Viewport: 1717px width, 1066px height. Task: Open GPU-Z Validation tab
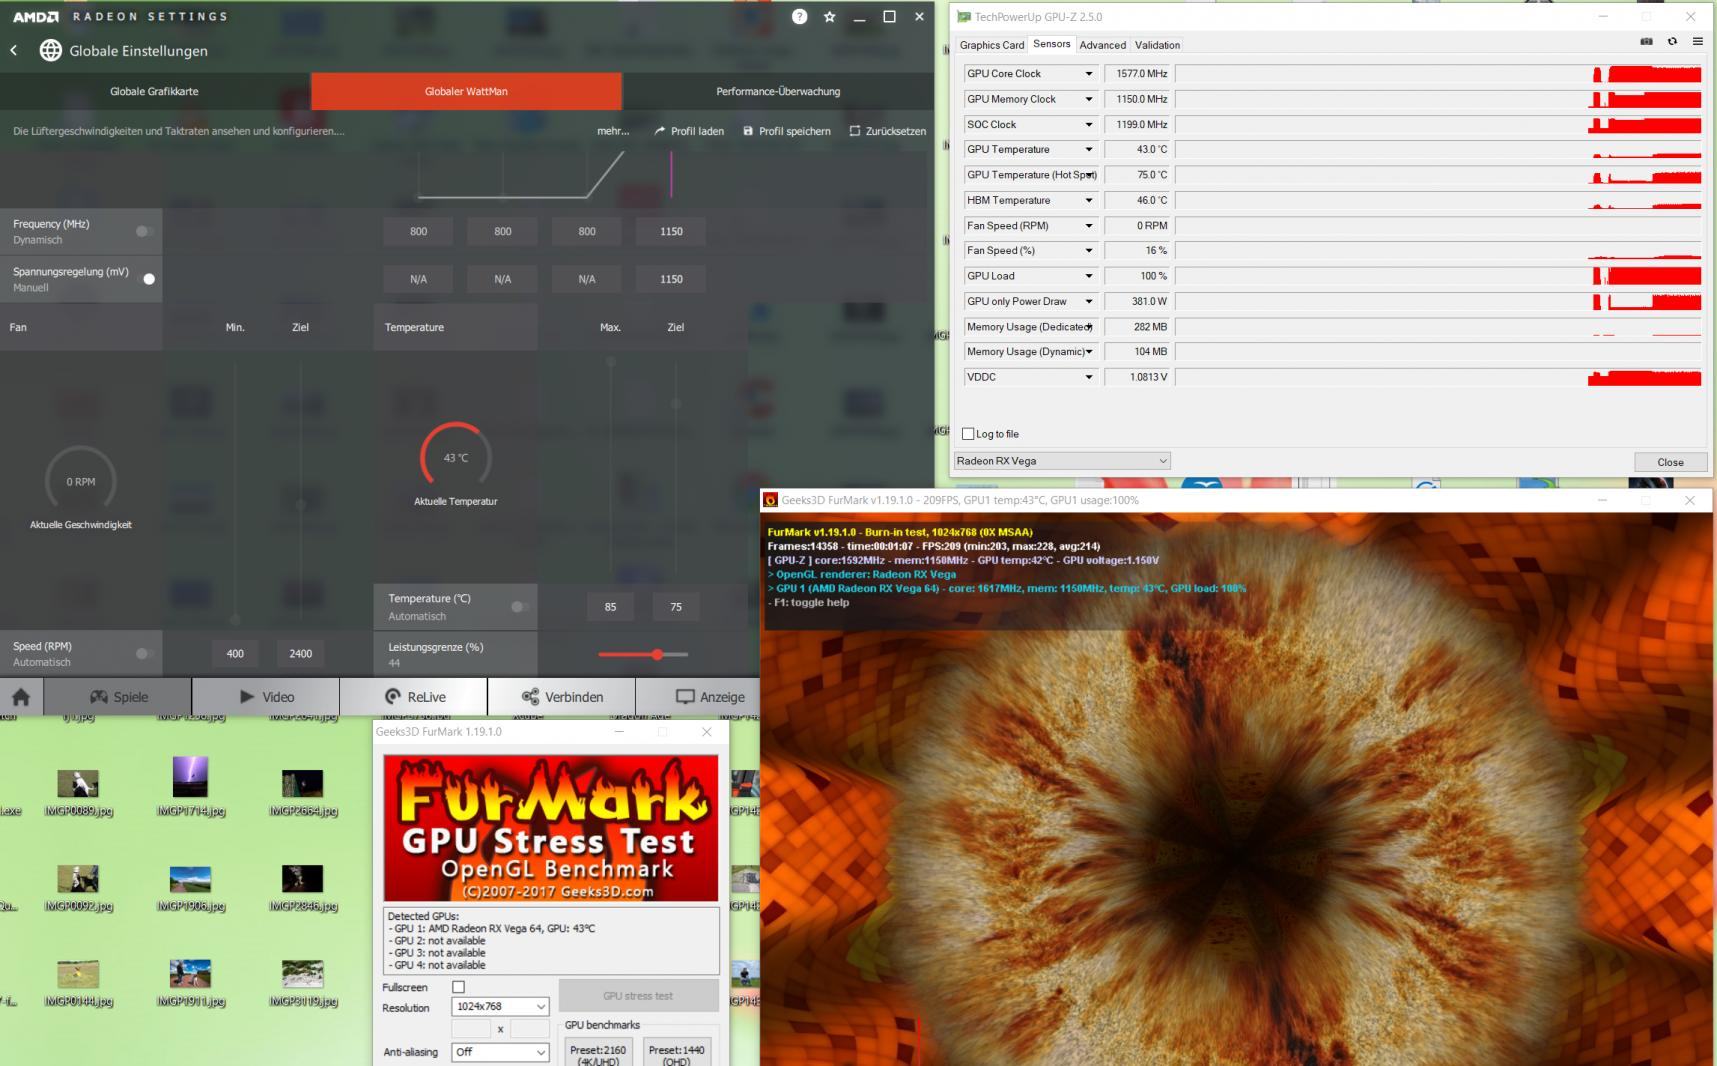coord(1158,45)
